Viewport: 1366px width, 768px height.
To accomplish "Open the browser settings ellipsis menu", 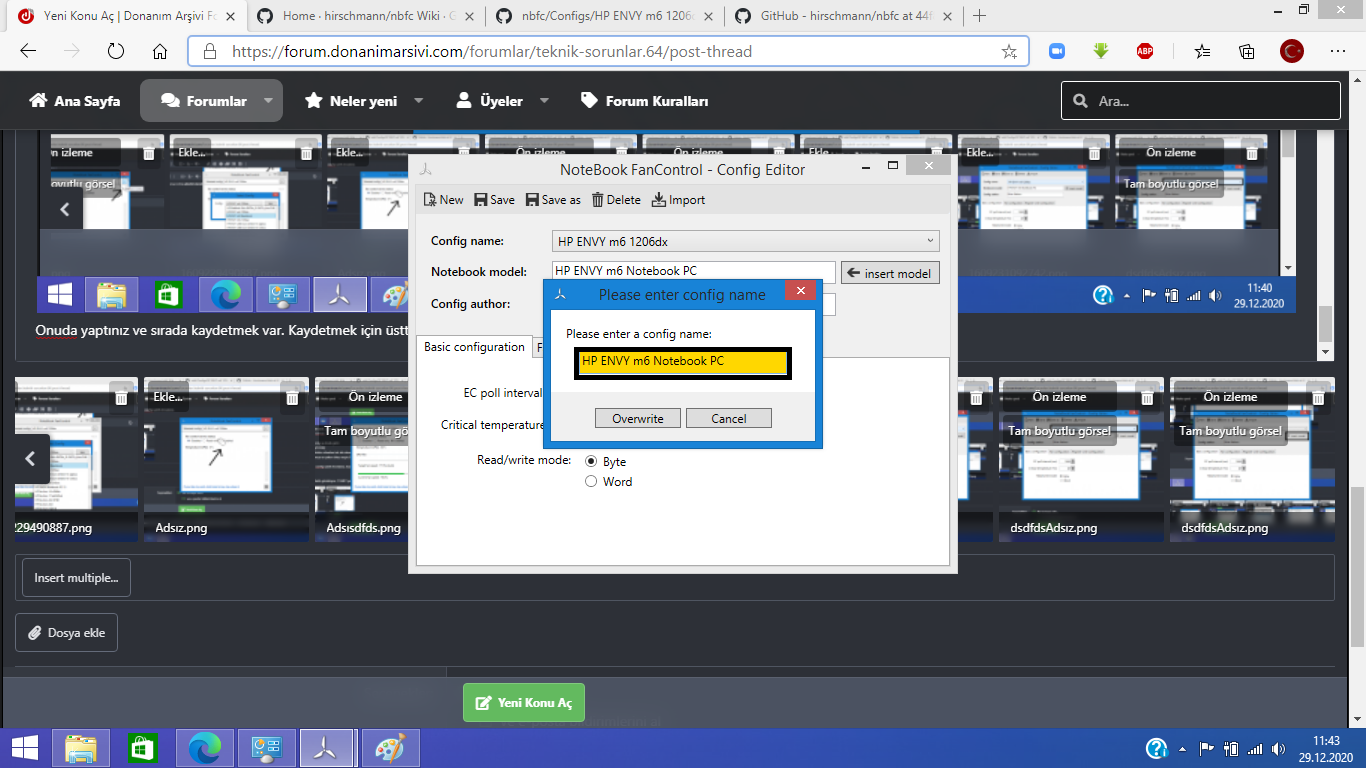I will coord(1338,51).
